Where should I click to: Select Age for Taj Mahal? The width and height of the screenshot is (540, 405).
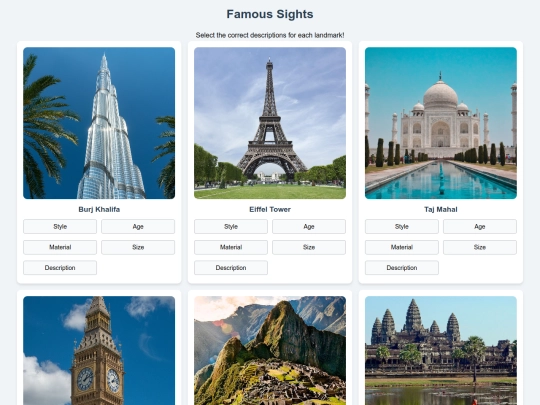point(480,227)
